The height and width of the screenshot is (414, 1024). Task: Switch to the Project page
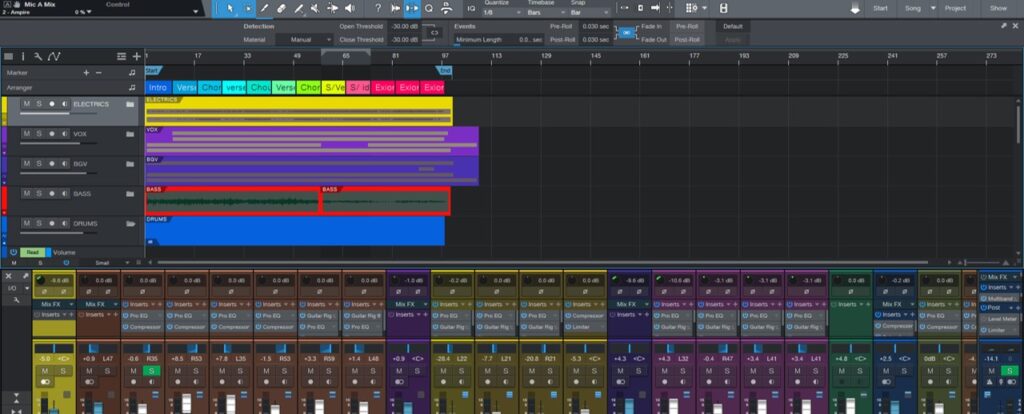click(955, 8)
